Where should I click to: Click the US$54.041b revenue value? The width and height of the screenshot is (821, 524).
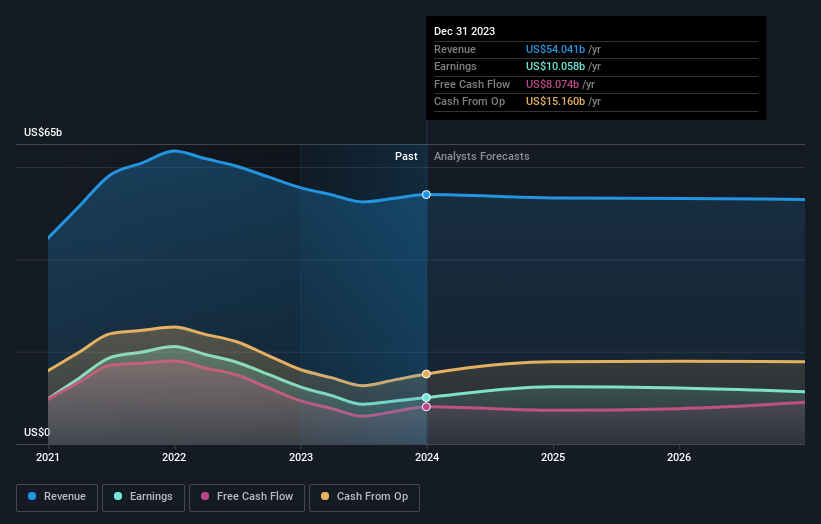[x=555, y=49]
